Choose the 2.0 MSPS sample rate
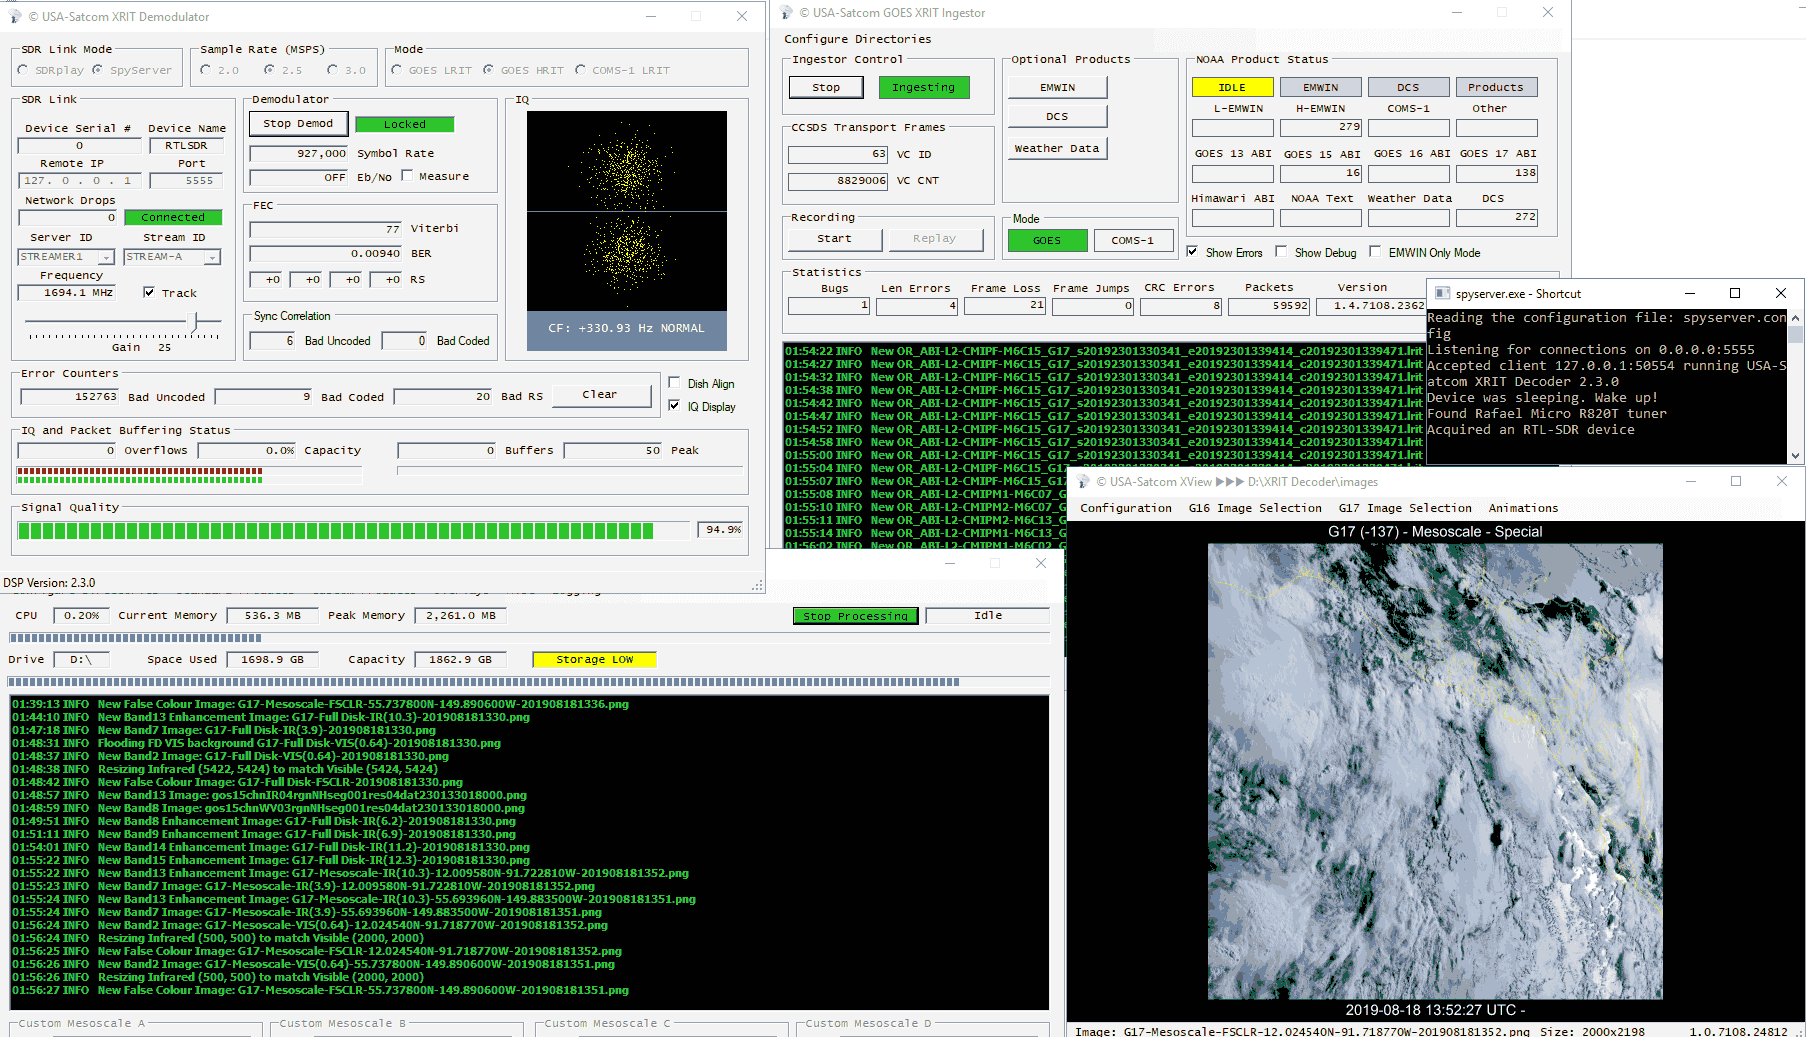 coord(205,70)
